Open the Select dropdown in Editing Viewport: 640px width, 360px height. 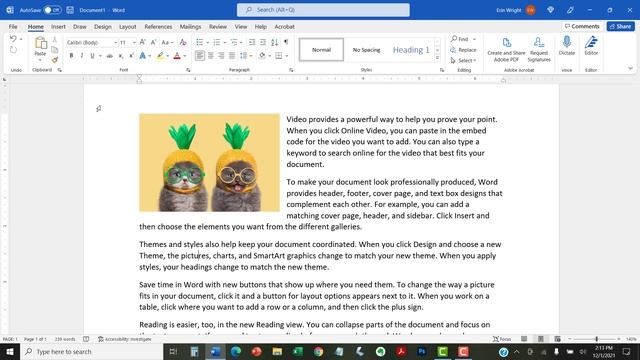click(x=464, y=60)
